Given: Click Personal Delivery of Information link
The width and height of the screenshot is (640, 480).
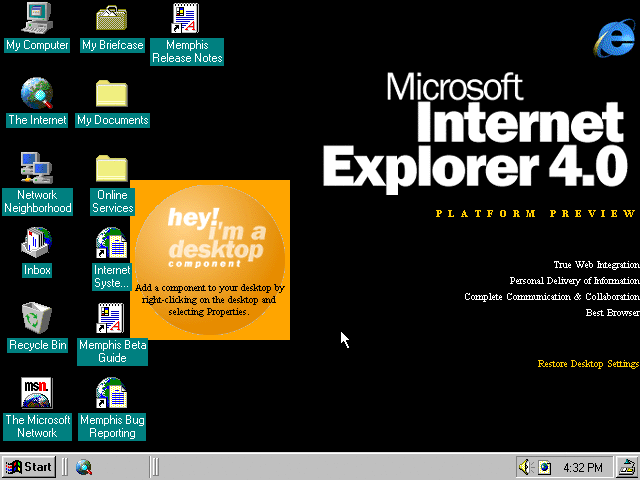Looking at the screenshot, I should tap(574, 281).
